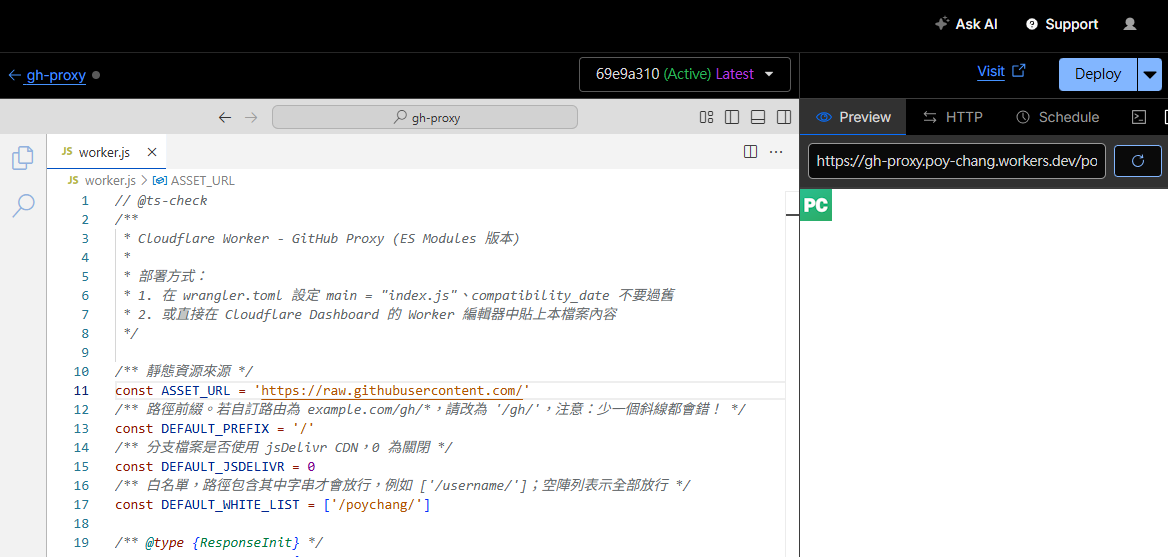The image size is (1168, 557).
Task: Switch to the Preview tab
Action: pos(853,117)
